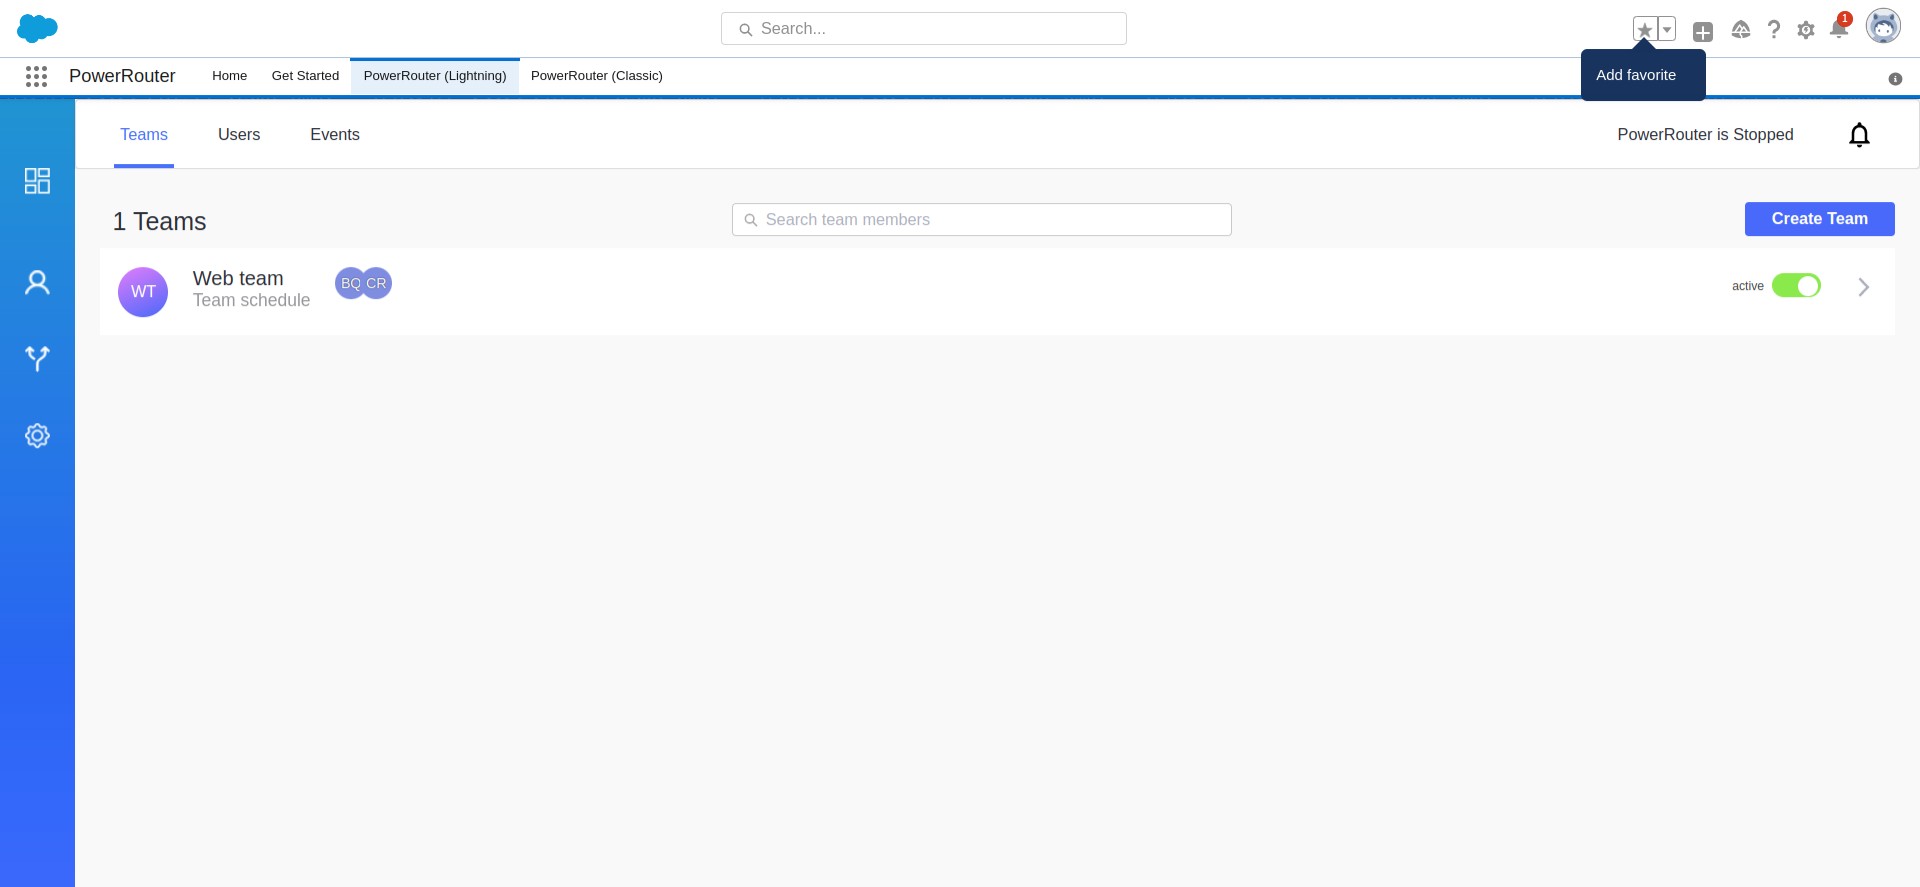1920x887 pixels.
Task: Toggle Web team active switch off
Action: click(1796, 286)
